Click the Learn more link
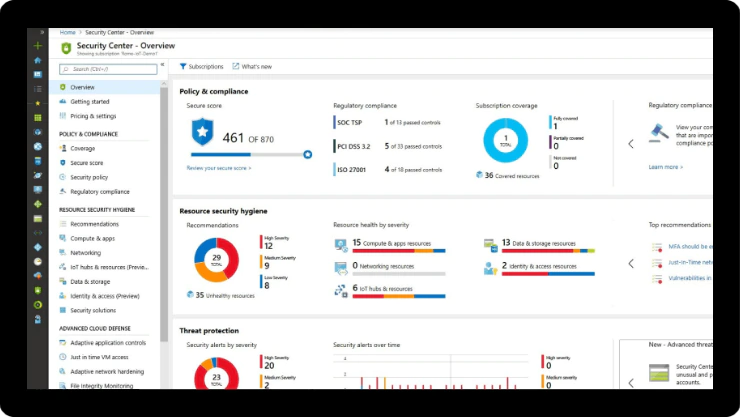This screenshot has width=740, height=417. [665, 167]
